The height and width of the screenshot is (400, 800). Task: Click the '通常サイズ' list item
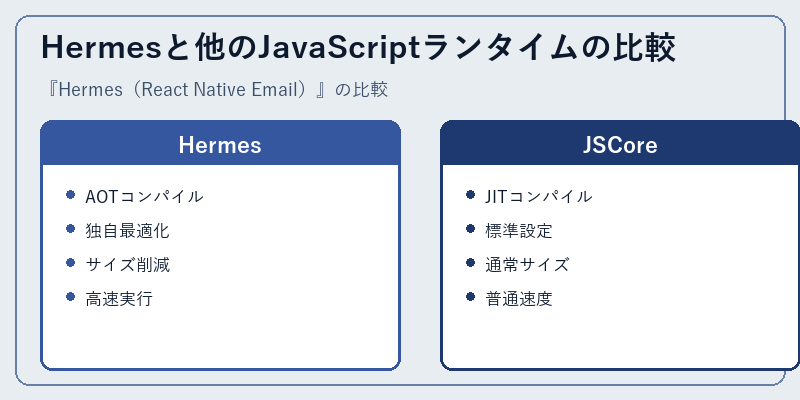518,265
